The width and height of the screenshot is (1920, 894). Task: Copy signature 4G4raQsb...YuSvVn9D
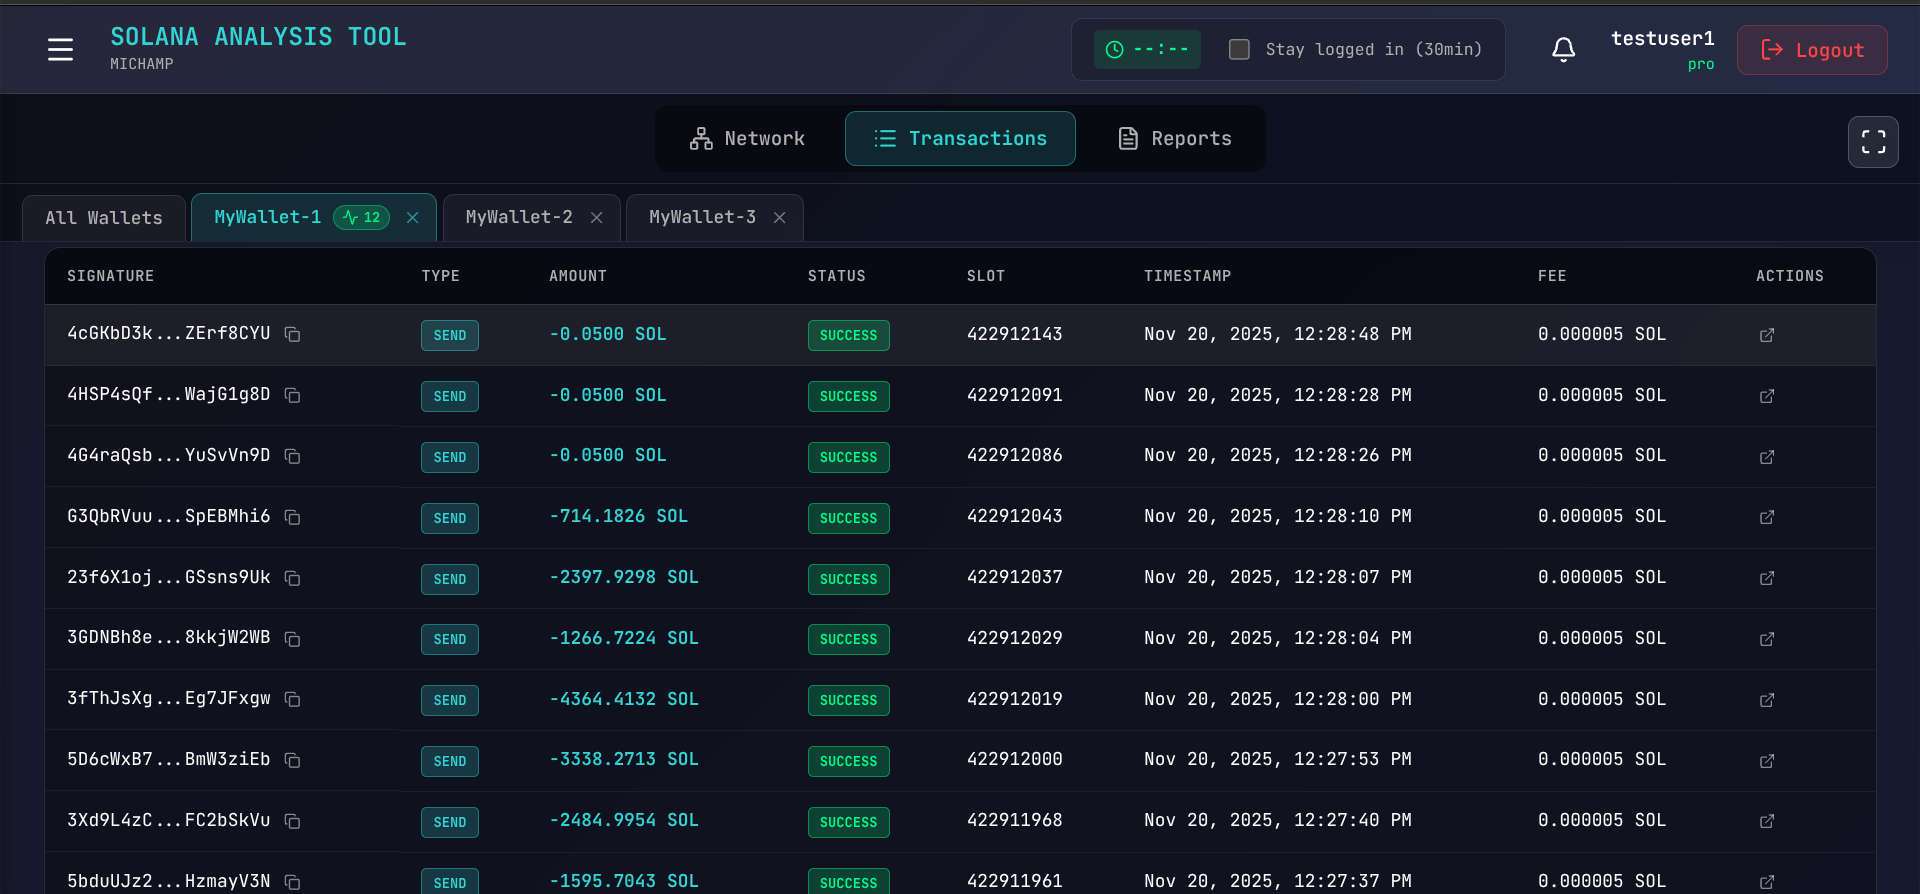tap(292, 456)
